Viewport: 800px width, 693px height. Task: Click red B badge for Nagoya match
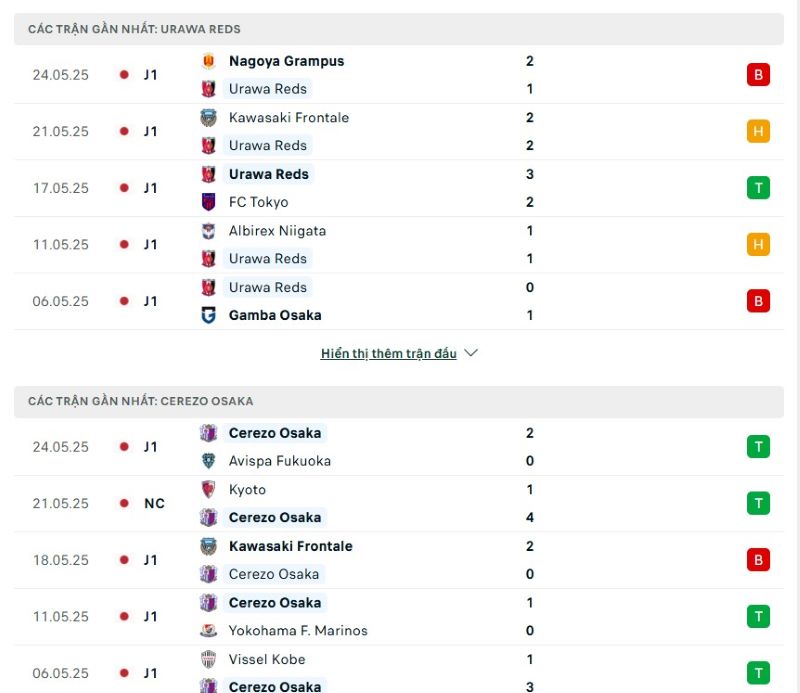point(758,75)
